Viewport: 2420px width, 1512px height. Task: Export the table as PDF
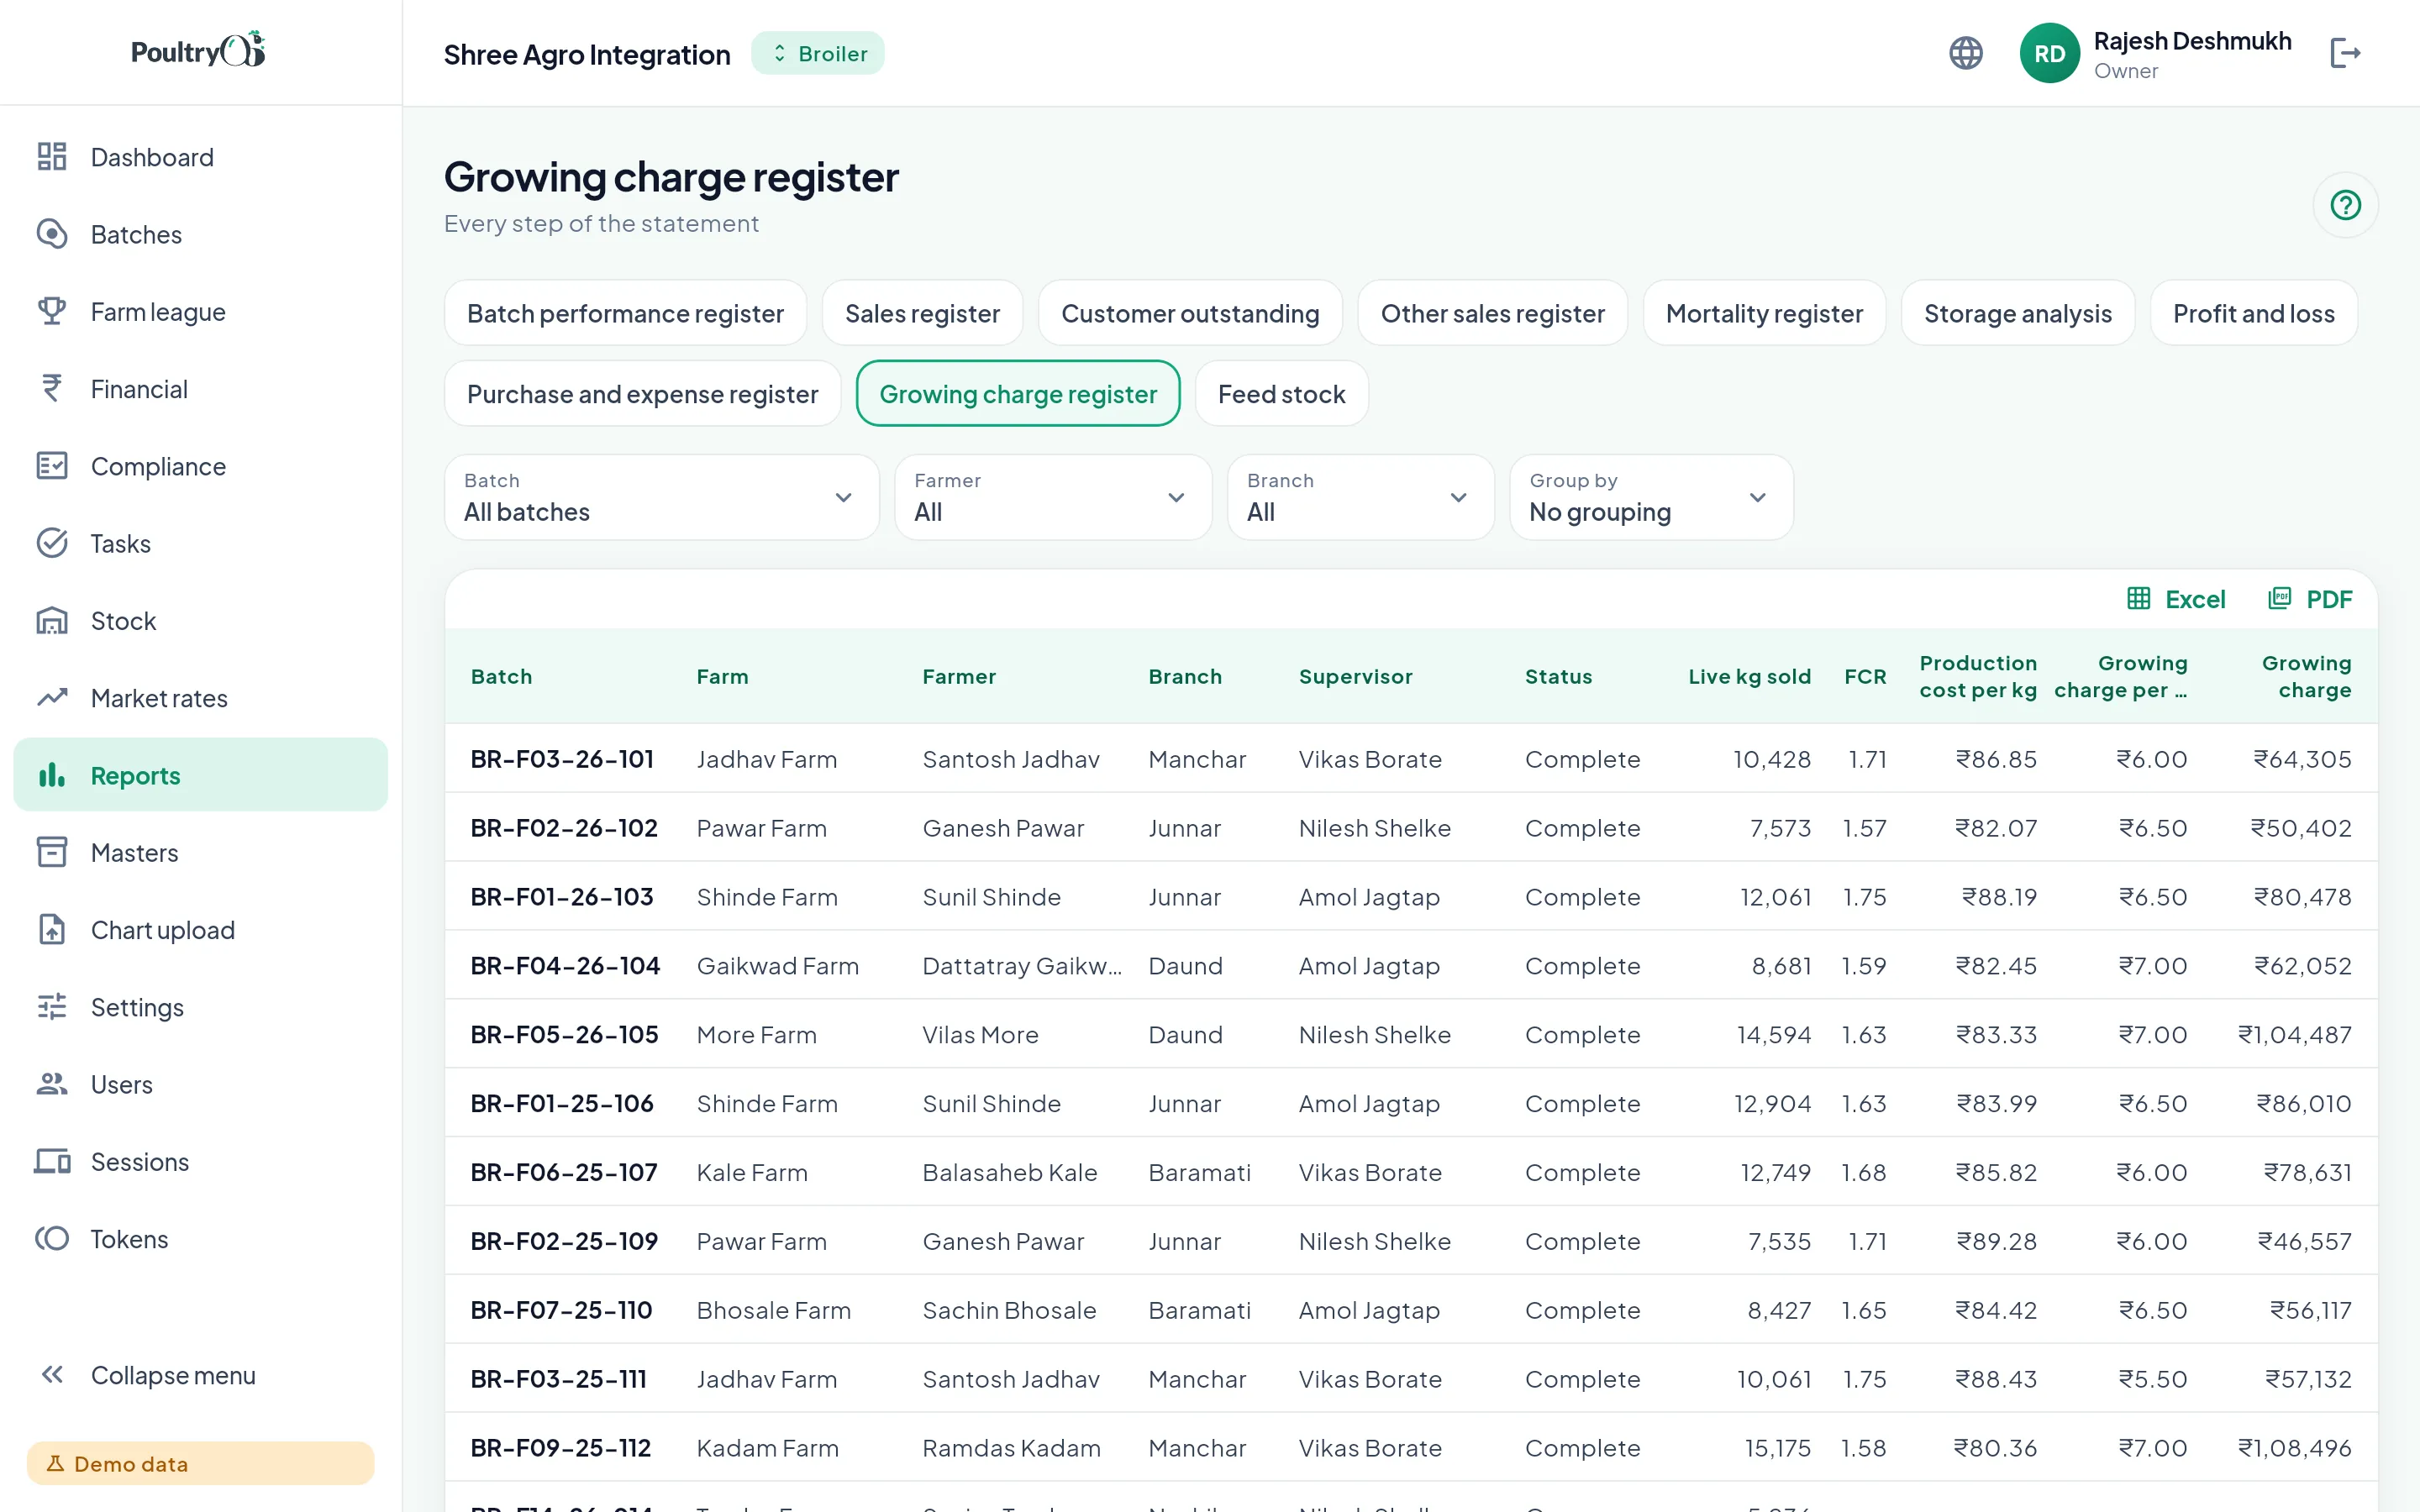click(x=2310, y=599)
